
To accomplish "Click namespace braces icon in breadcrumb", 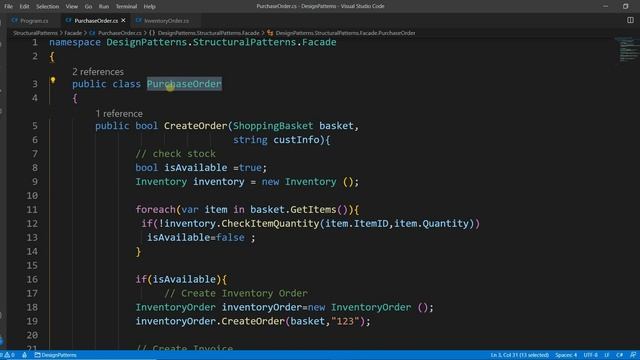I will 152,33.
